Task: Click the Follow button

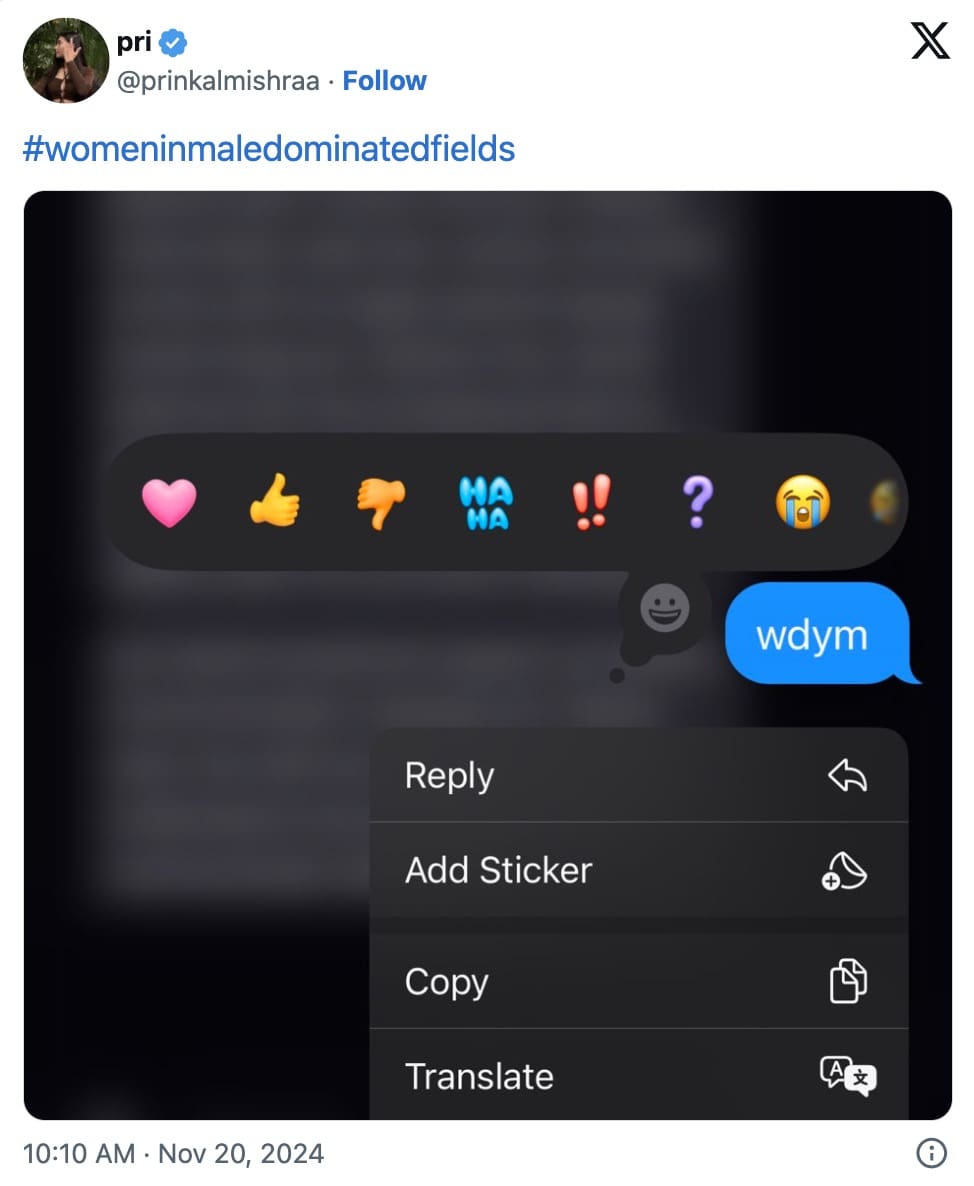Action: [385, 80]
